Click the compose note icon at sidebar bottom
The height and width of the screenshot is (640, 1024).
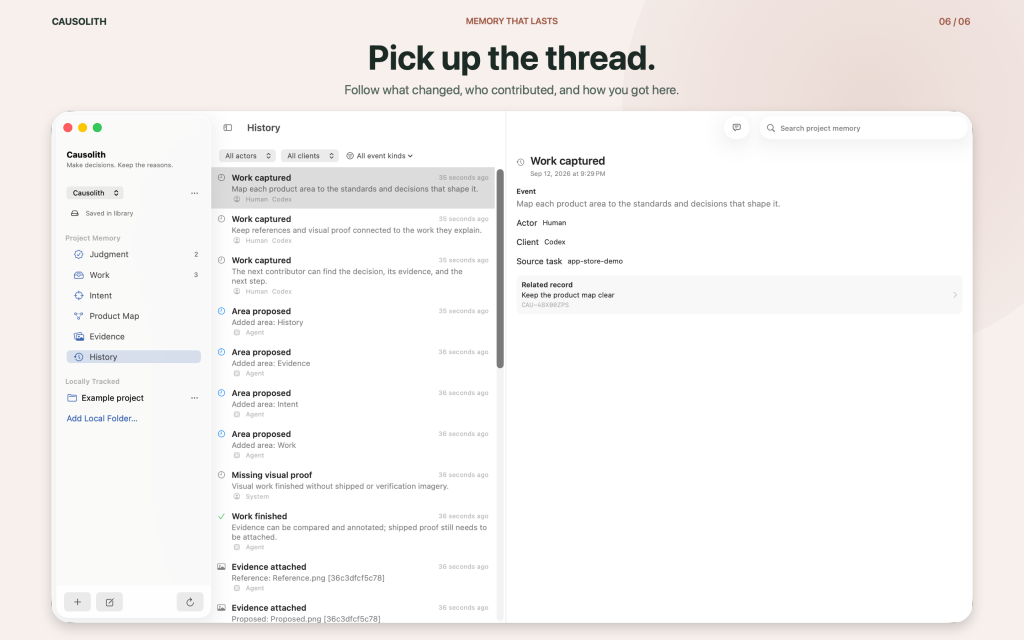click(x=110, y=602)
